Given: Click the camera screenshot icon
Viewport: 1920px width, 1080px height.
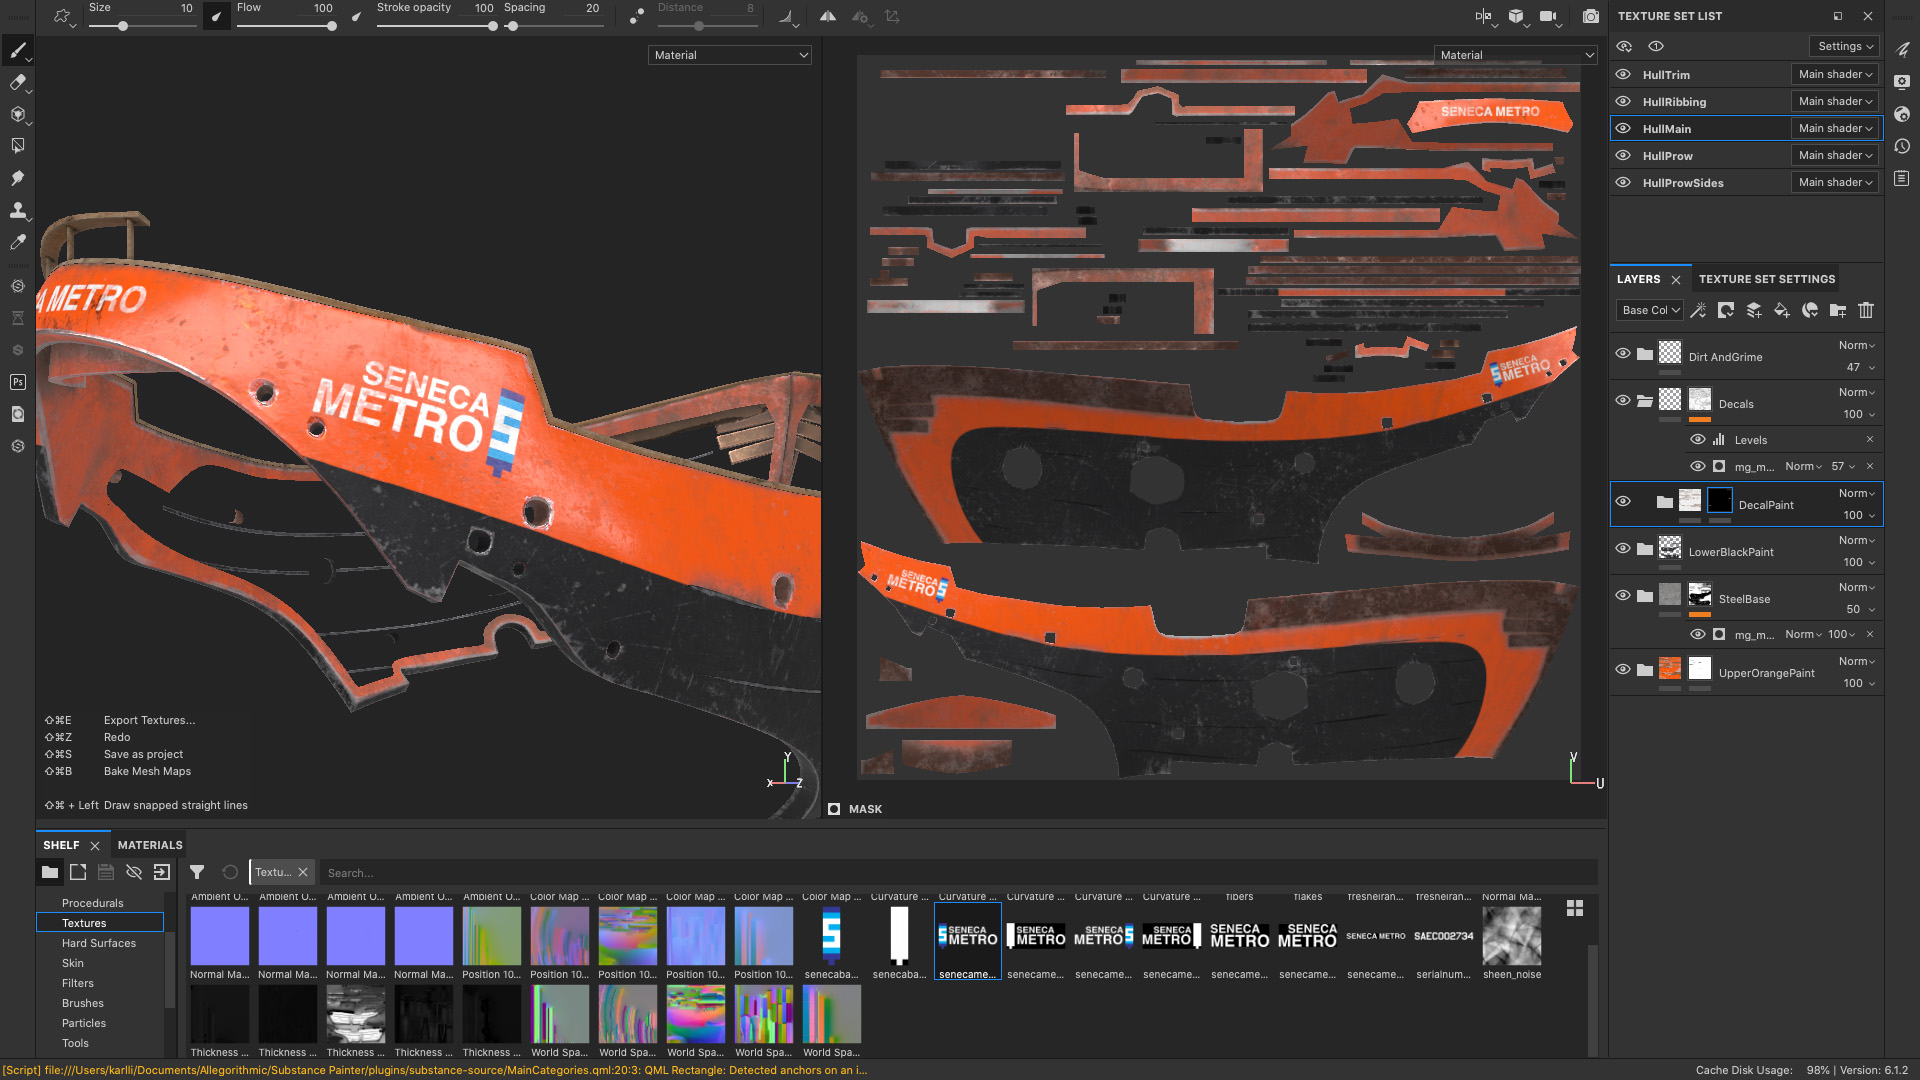Looking at the screenshot, I should click(x=1590, y=16).
